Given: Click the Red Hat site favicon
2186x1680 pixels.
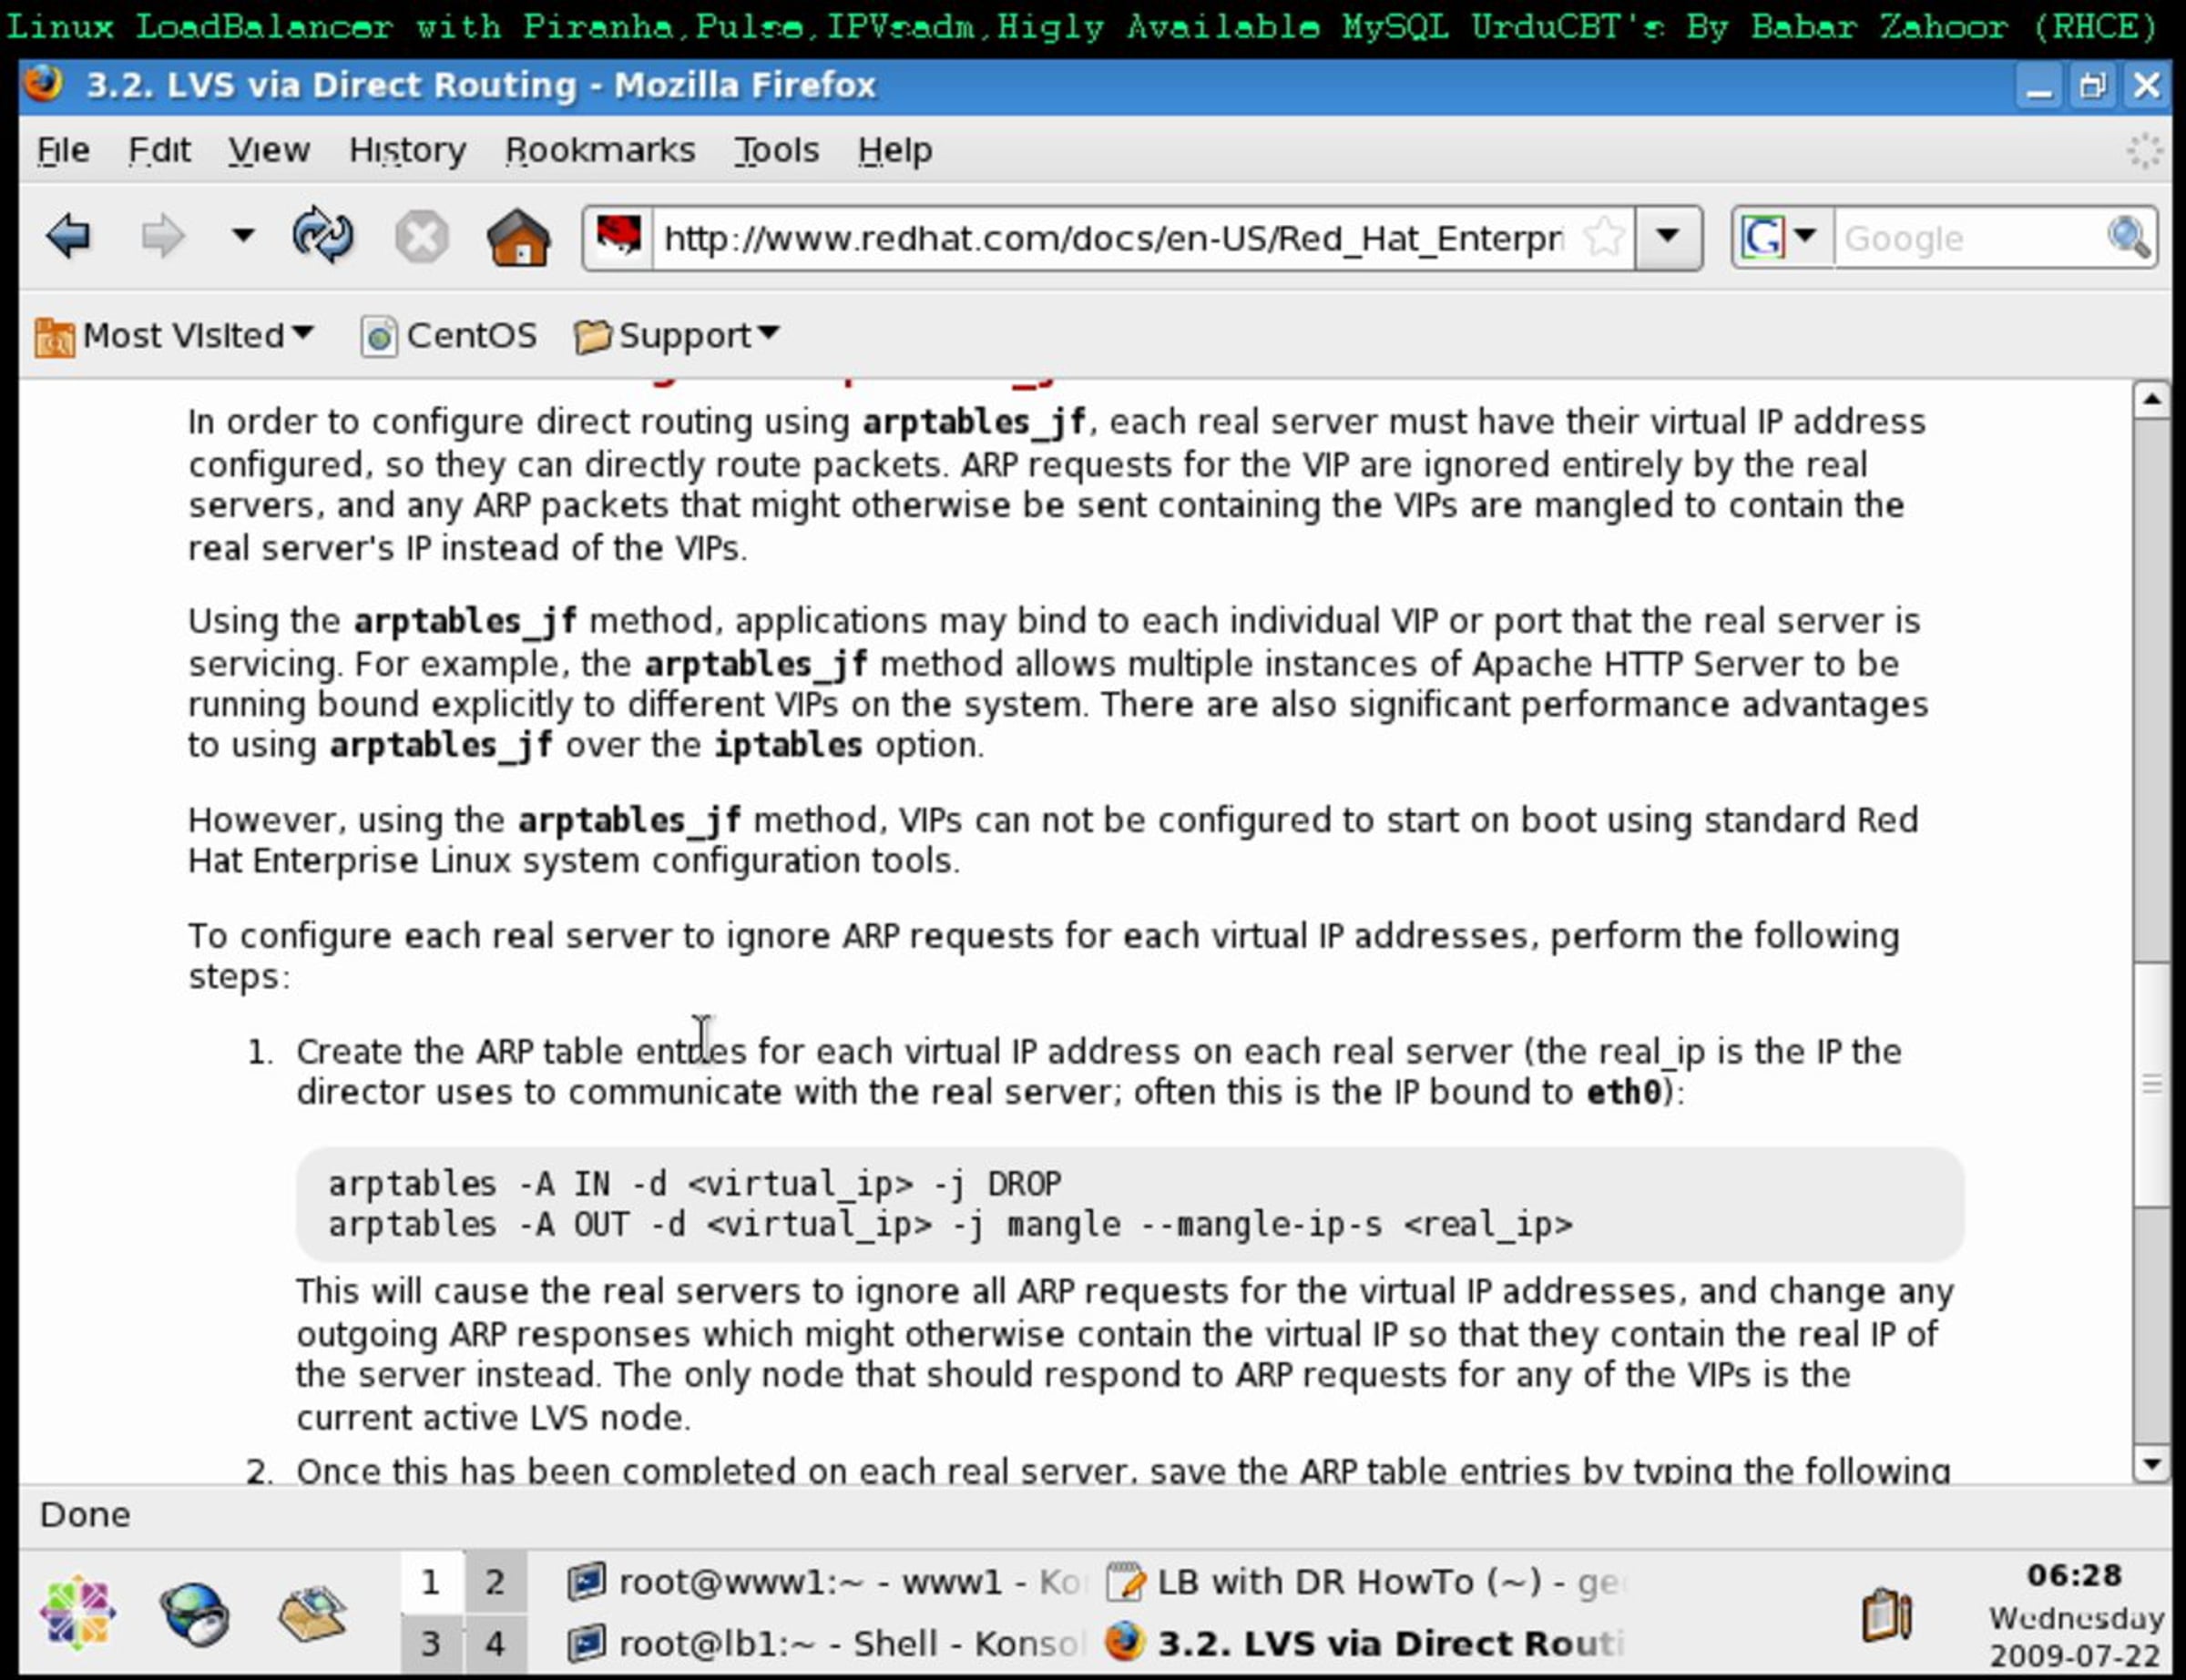Looking at the screenshot, I should click(619, 237).
